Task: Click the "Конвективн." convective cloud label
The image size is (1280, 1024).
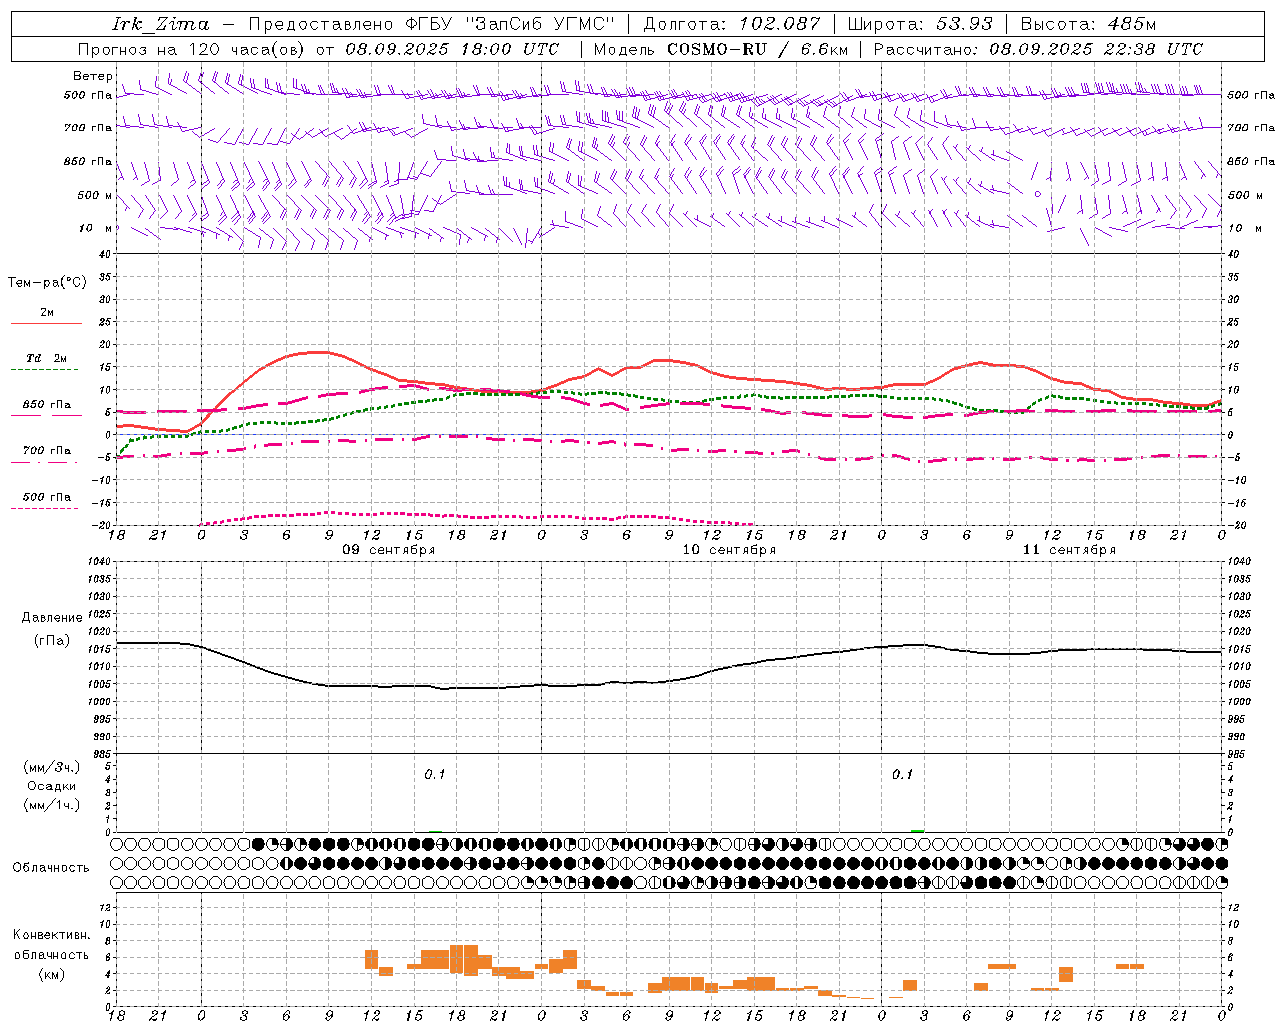Action: click(x=52, y=935)
